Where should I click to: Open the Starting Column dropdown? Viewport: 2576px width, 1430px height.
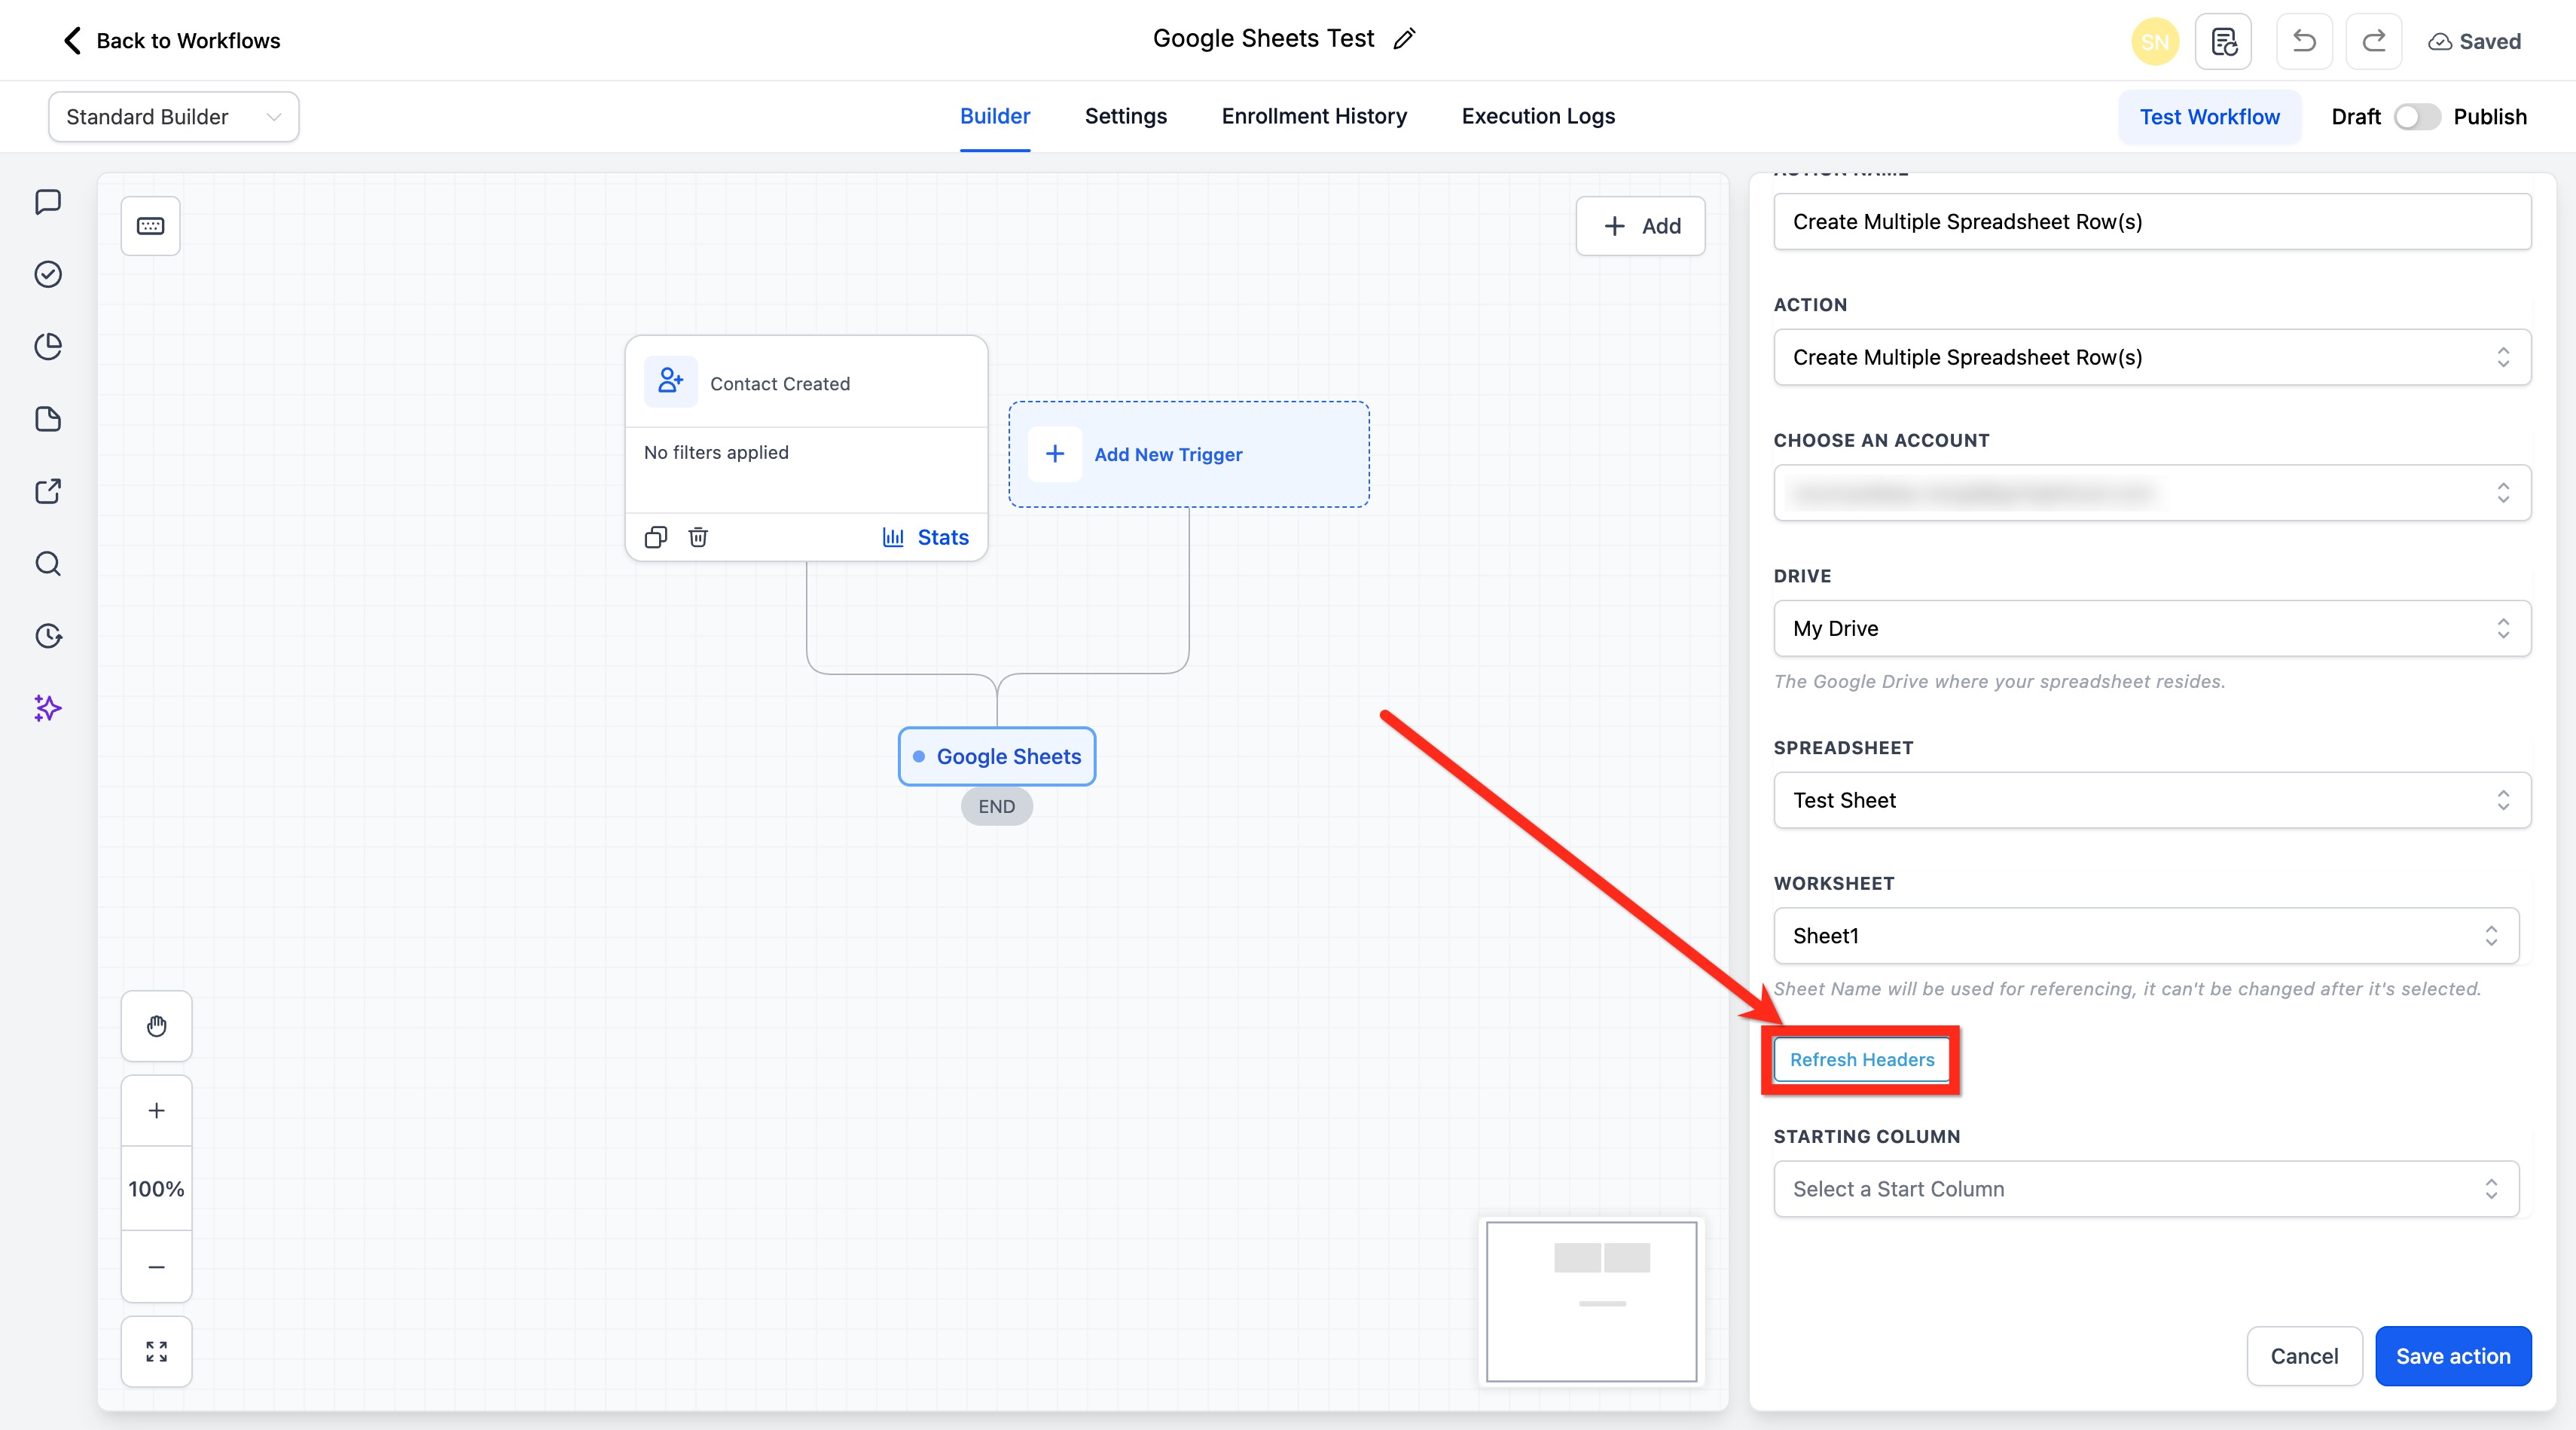pyautogui.click(x=2145, y=1189)
